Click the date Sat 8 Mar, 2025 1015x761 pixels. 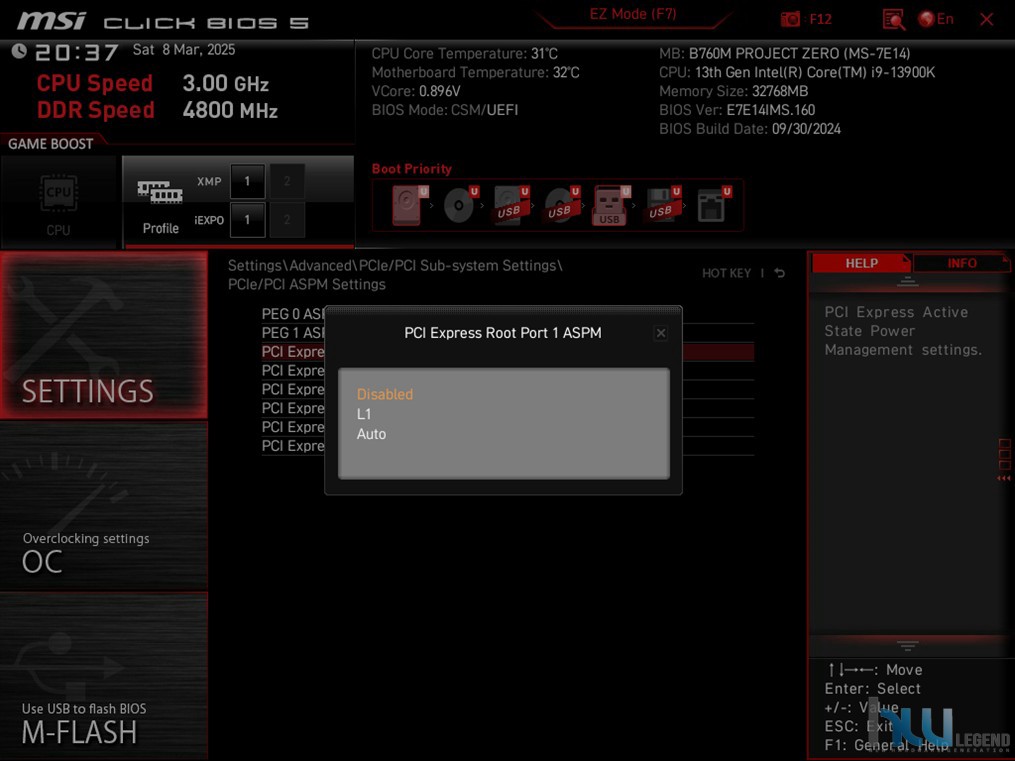[184, 50]
